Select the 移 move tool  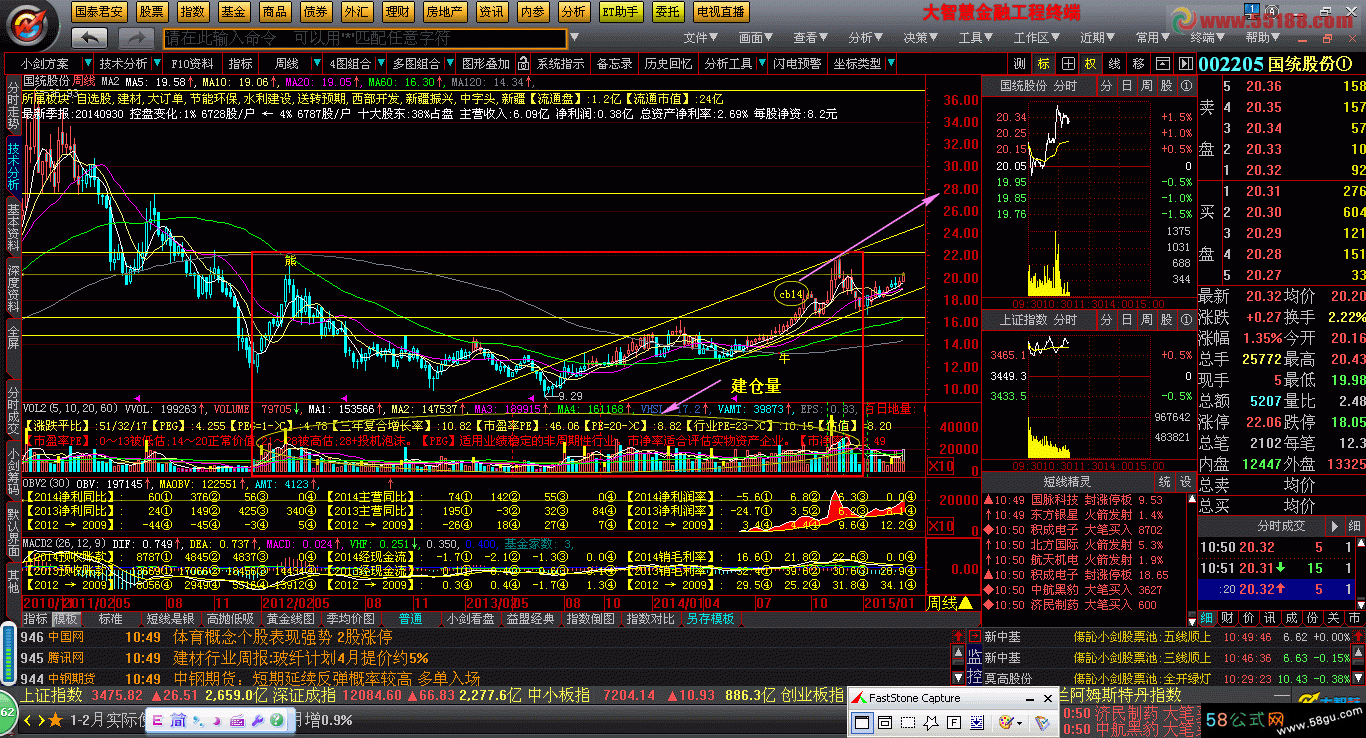click(1138, 64)
